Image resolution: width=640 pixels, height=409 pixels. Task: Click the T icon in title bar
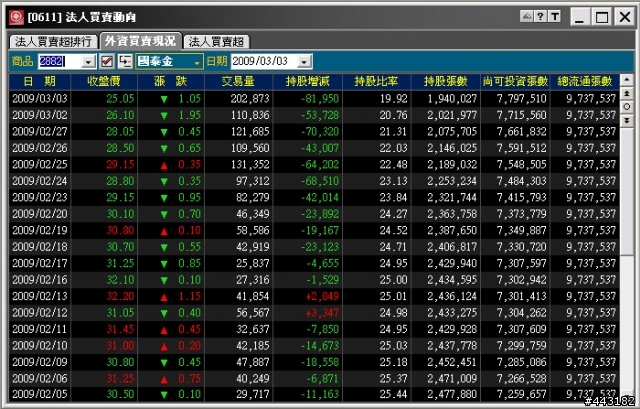pos(554,16)
